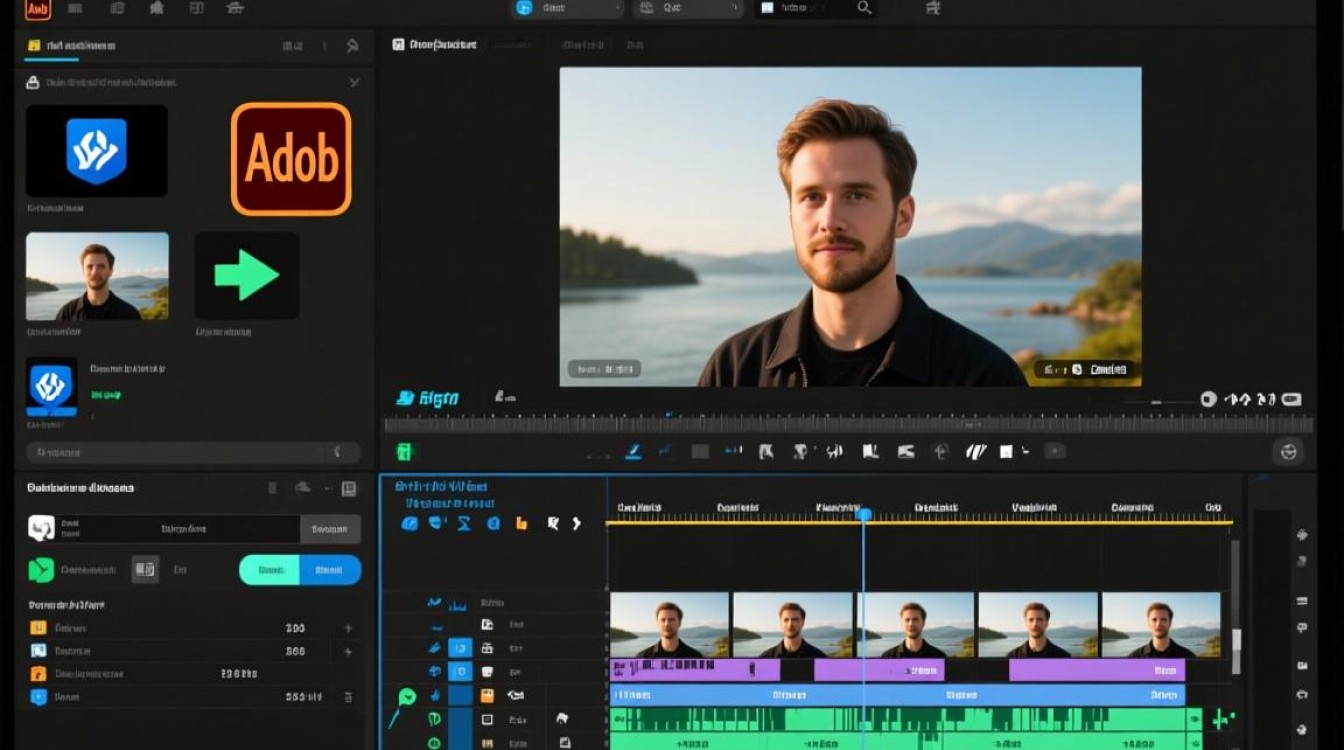Screen dimensions: 1344x750
Task: Click the Adobe logo in the top-left corner
Action: click(37, 9)
